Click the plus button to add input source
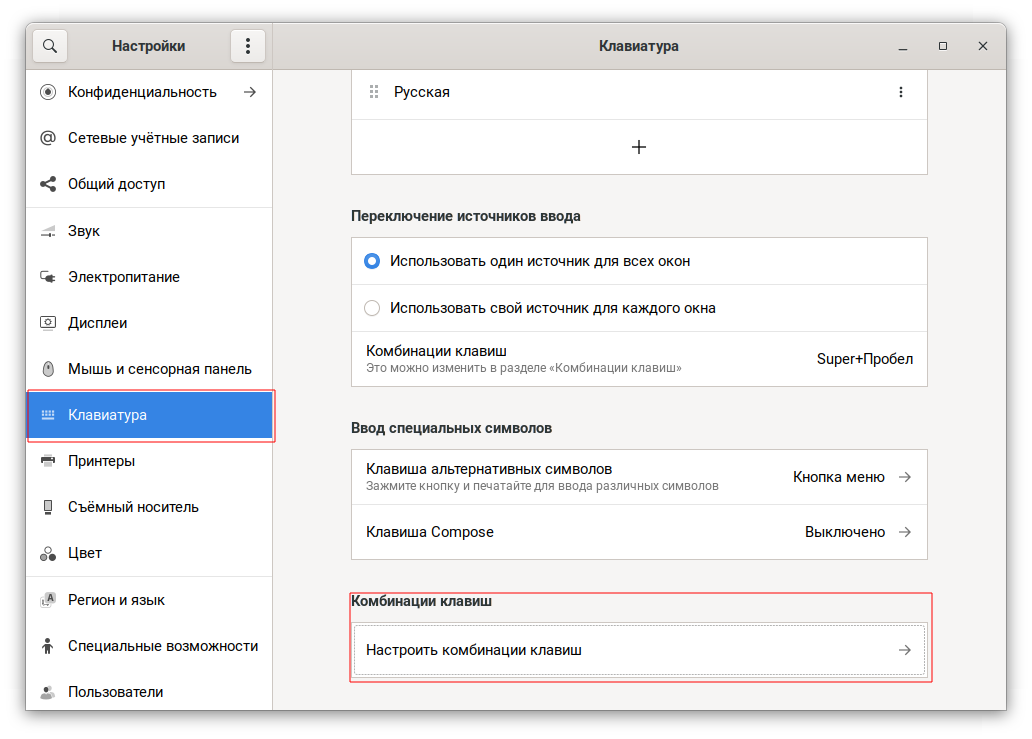This screenshot has height=739, width=1032. coord(639,147)
